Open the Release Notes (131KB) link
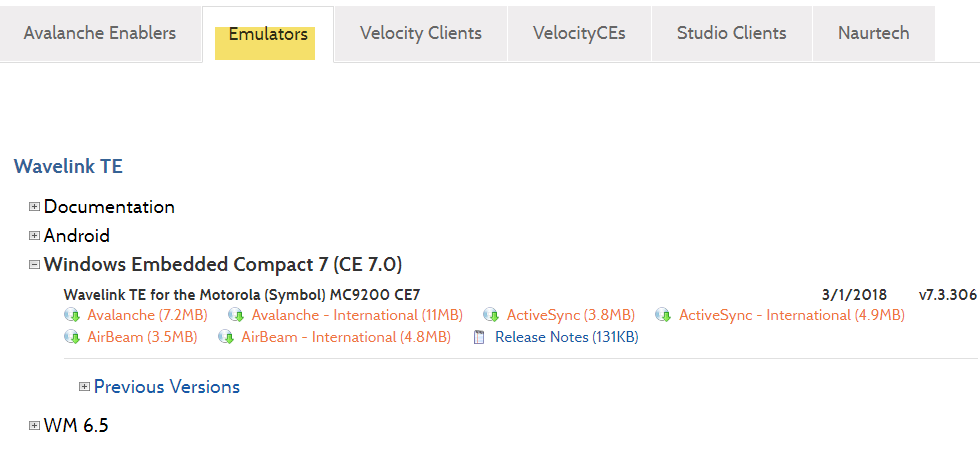Viewport: 980px width, 451px height. click(x=566, y=337)
